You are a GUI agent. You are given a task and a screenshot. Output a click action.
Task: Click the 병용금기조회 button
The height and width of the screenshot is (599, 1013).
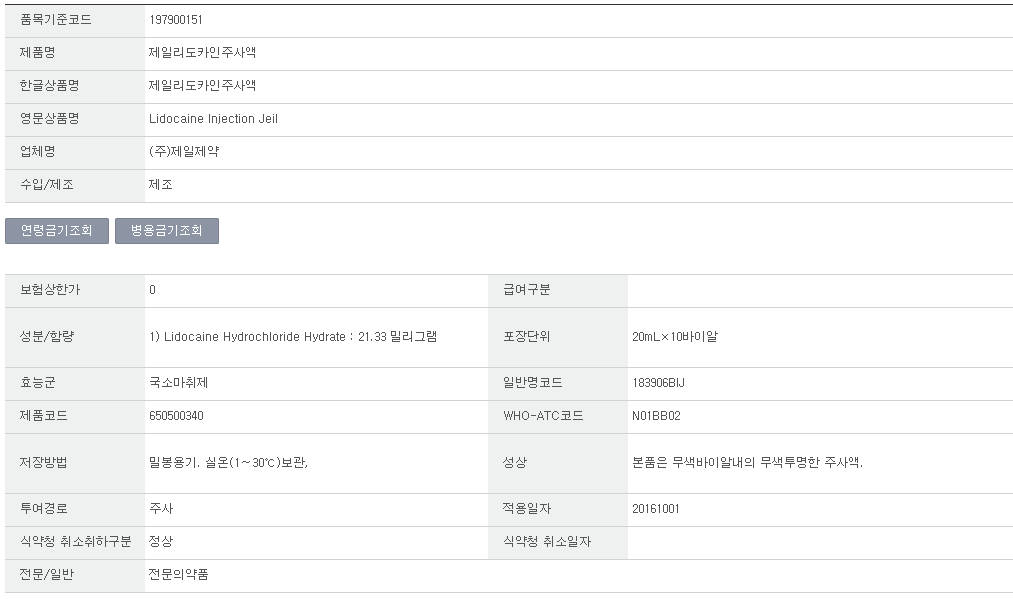pyautogui.click(x=167, y=231)
